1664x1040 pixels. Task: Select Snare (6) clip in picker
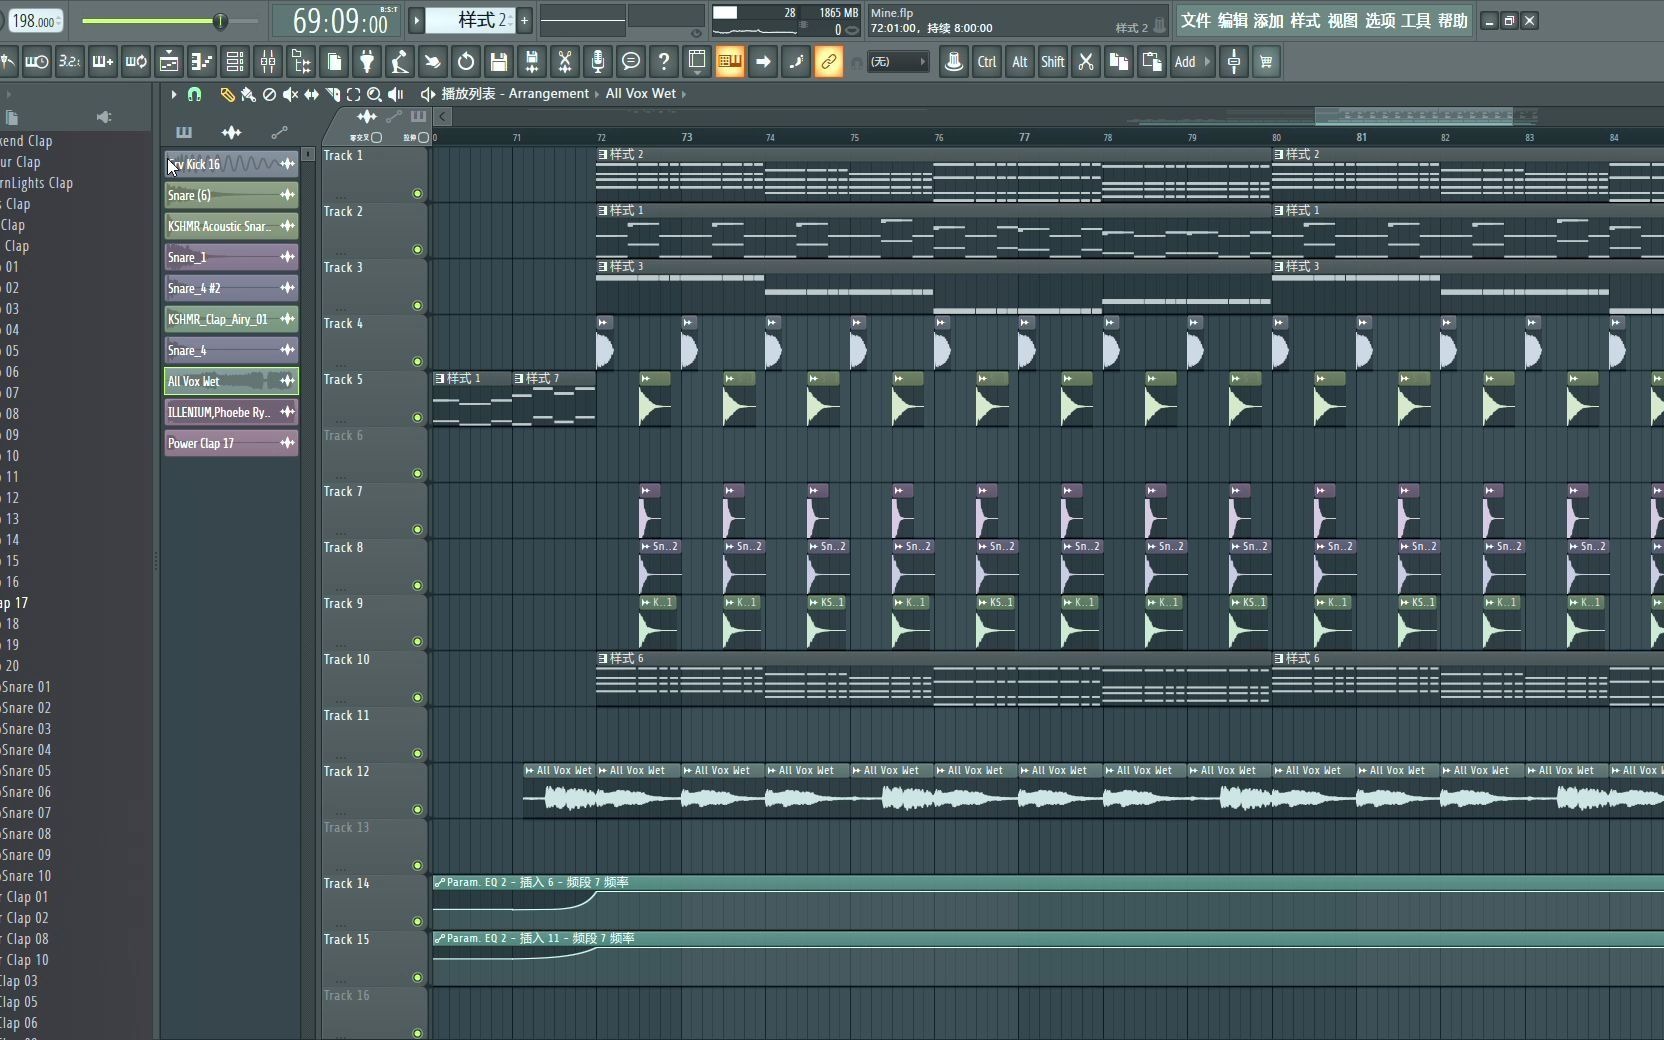[231, 195]
